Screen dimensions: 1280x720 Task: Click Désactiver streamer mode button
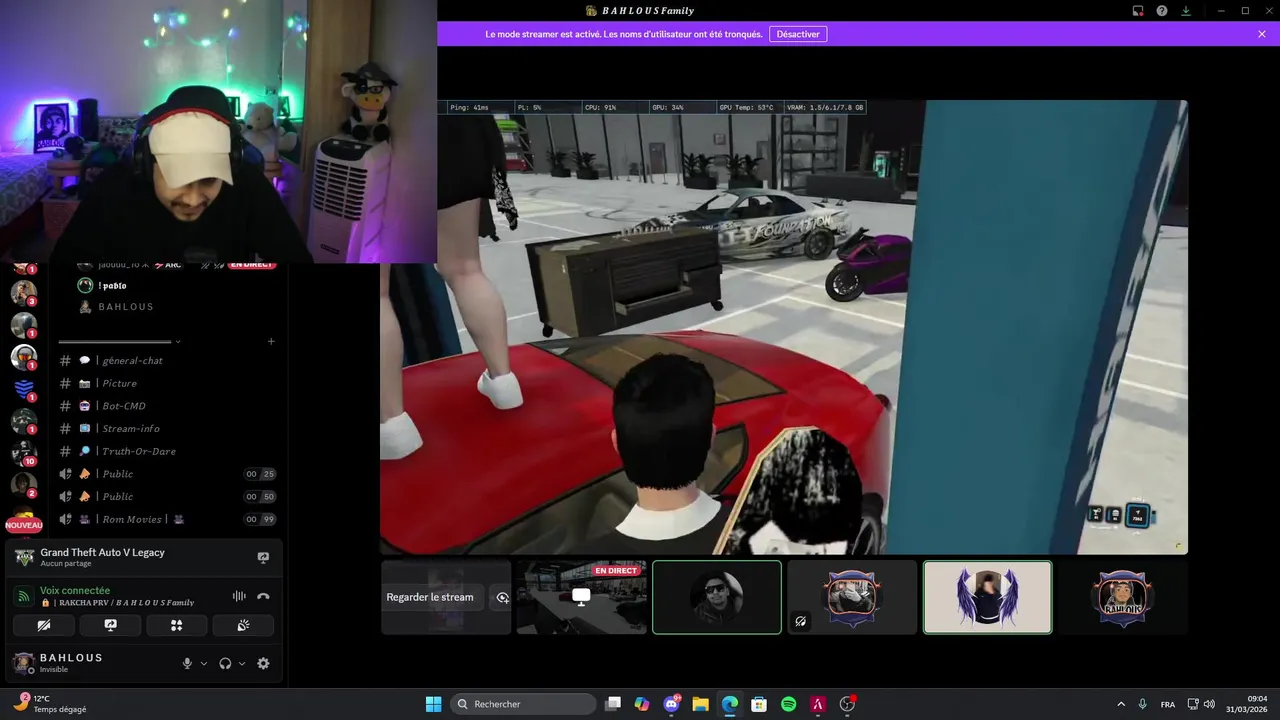click(798, 34)
